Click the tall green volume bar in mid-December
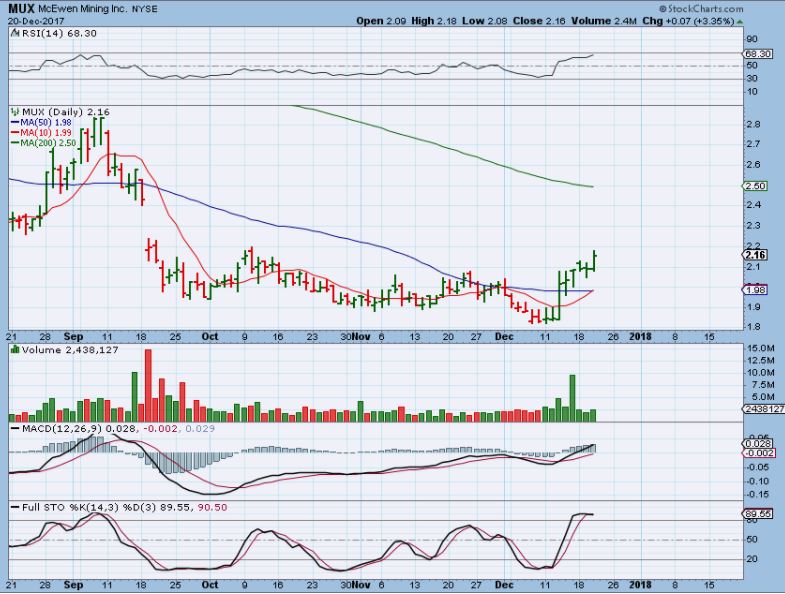 coord(573,398)
